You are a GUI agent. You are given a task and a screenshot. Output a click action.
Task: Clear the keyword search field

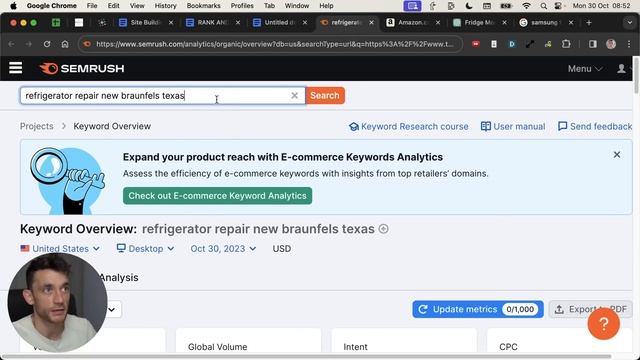coord(294,96)
